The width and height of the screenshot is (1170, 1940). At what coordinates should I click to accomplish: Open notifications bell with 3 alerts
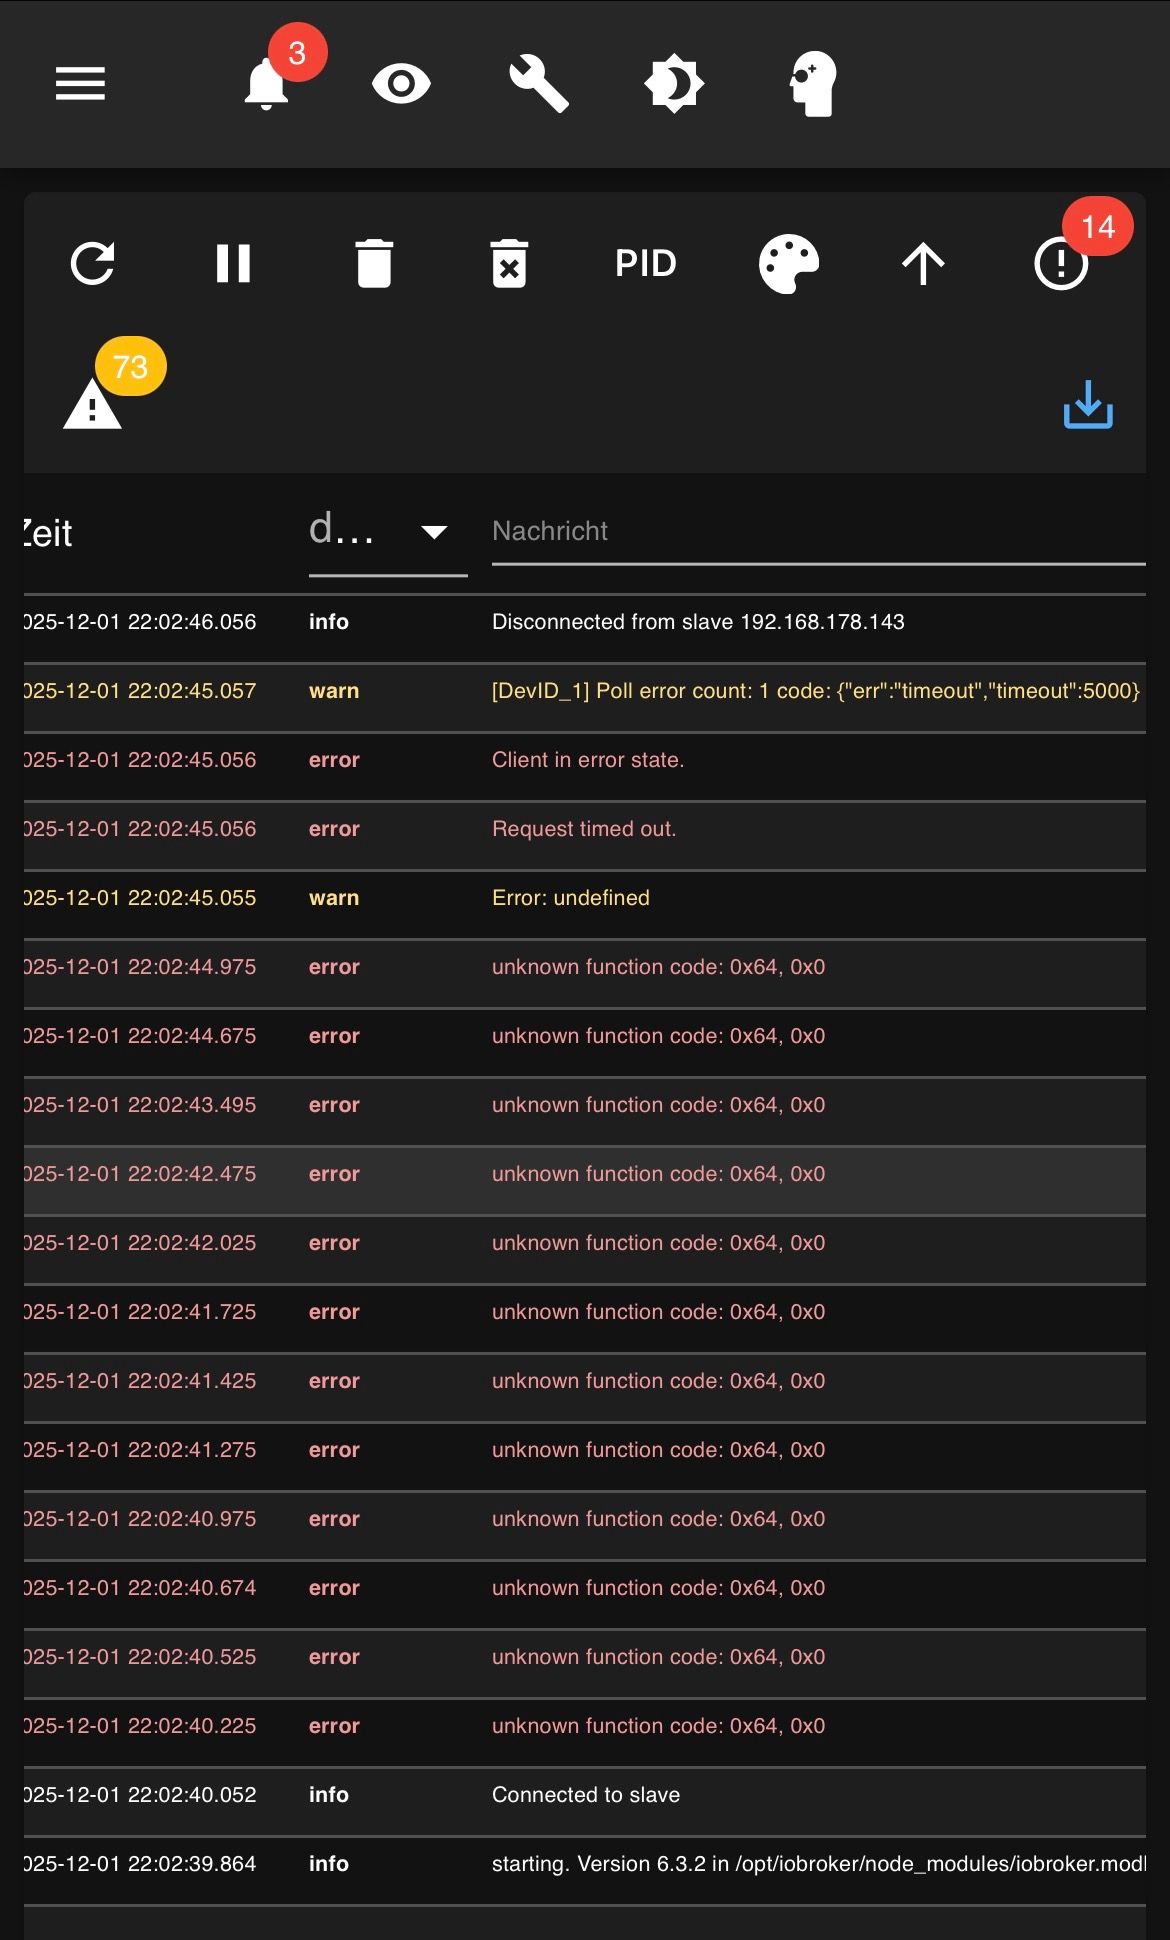(x=267, y=84)
